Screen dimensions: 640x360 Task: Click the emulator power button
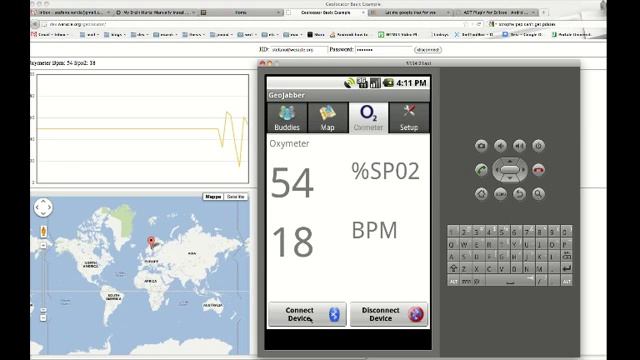click(538, 146)
